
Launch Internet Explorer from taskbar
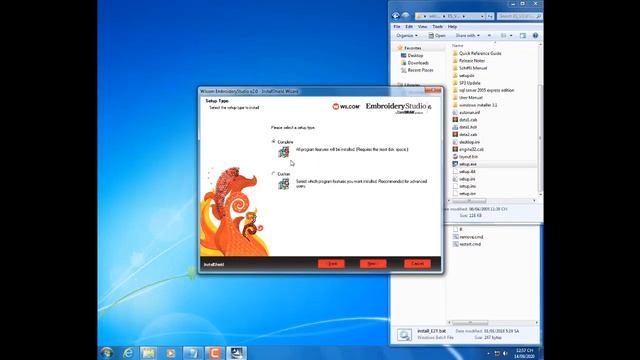point(128,353)
